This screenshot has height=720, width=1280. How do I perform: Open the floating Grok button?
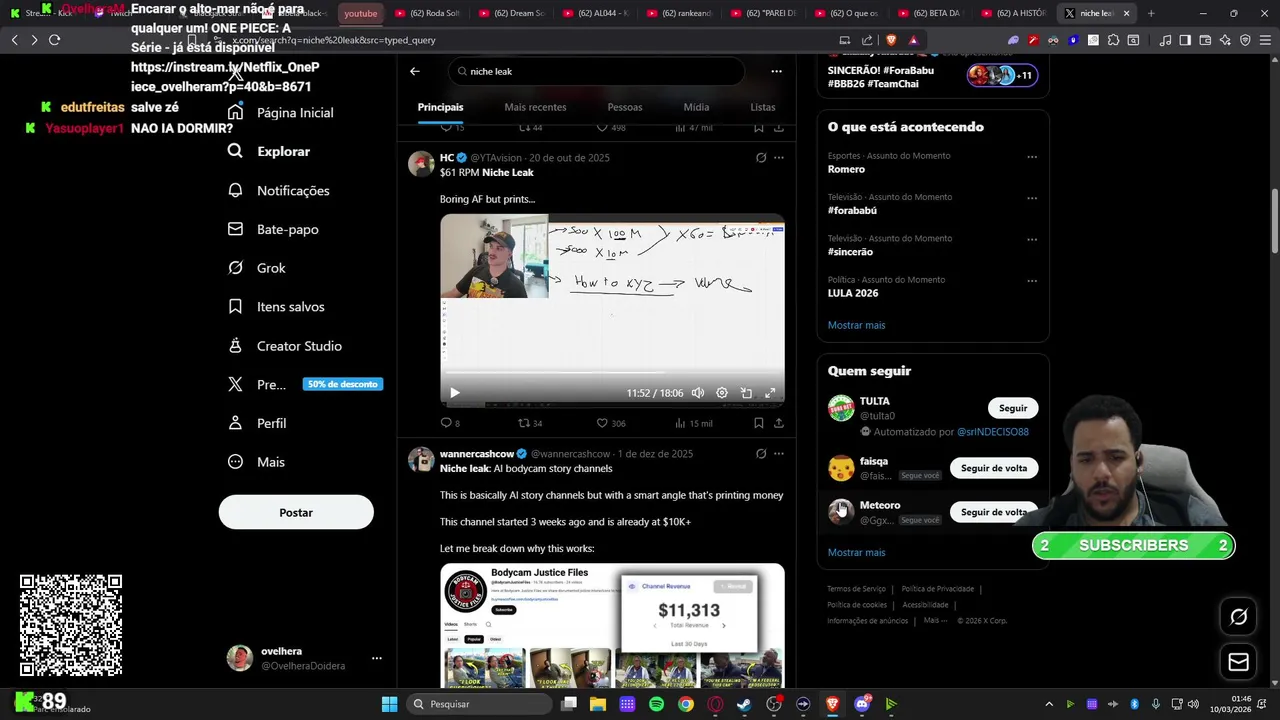tap(1238, 617)
